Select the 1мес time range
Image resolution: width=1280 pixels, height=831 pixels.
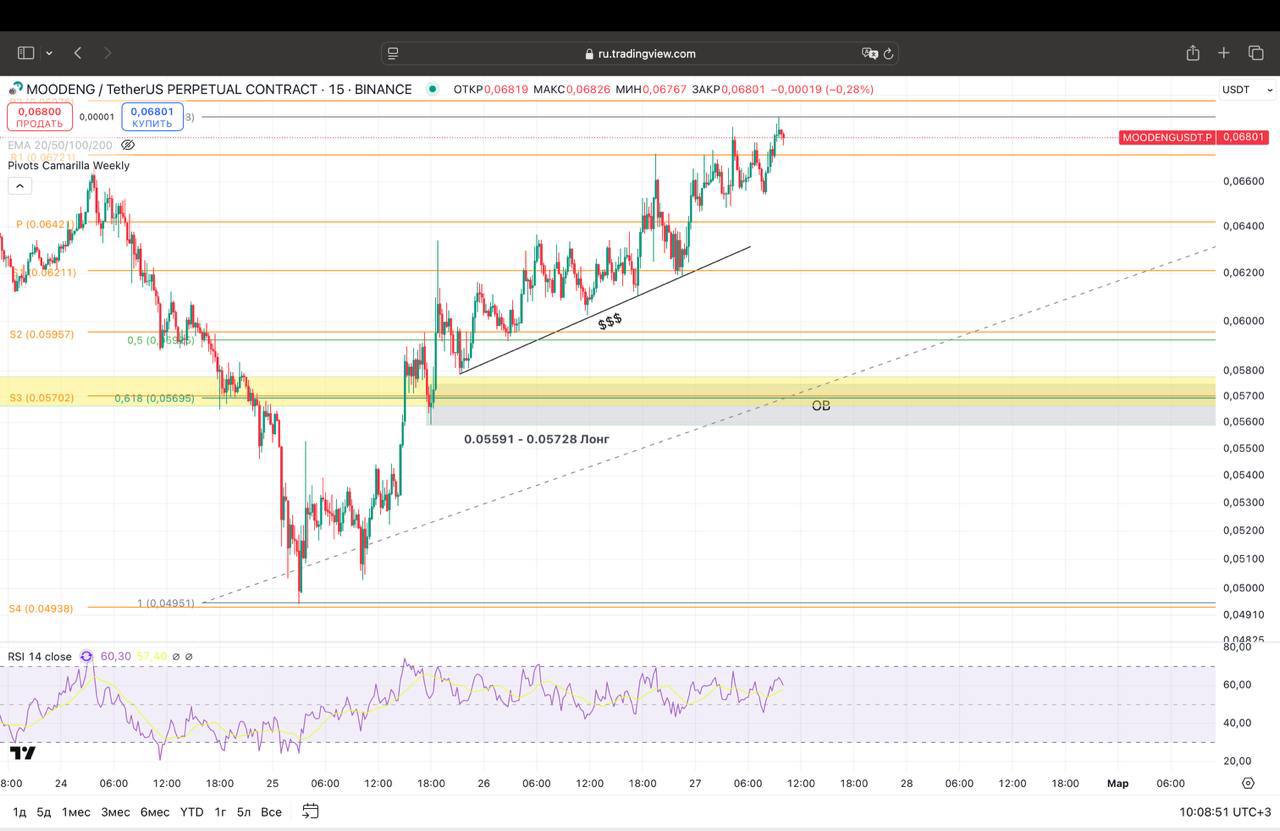[76, 812]
